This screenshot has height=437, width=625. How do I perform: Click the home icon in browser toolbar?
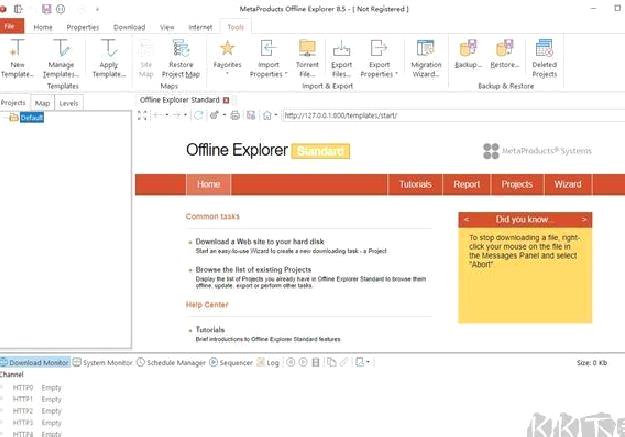click(267, 116)
